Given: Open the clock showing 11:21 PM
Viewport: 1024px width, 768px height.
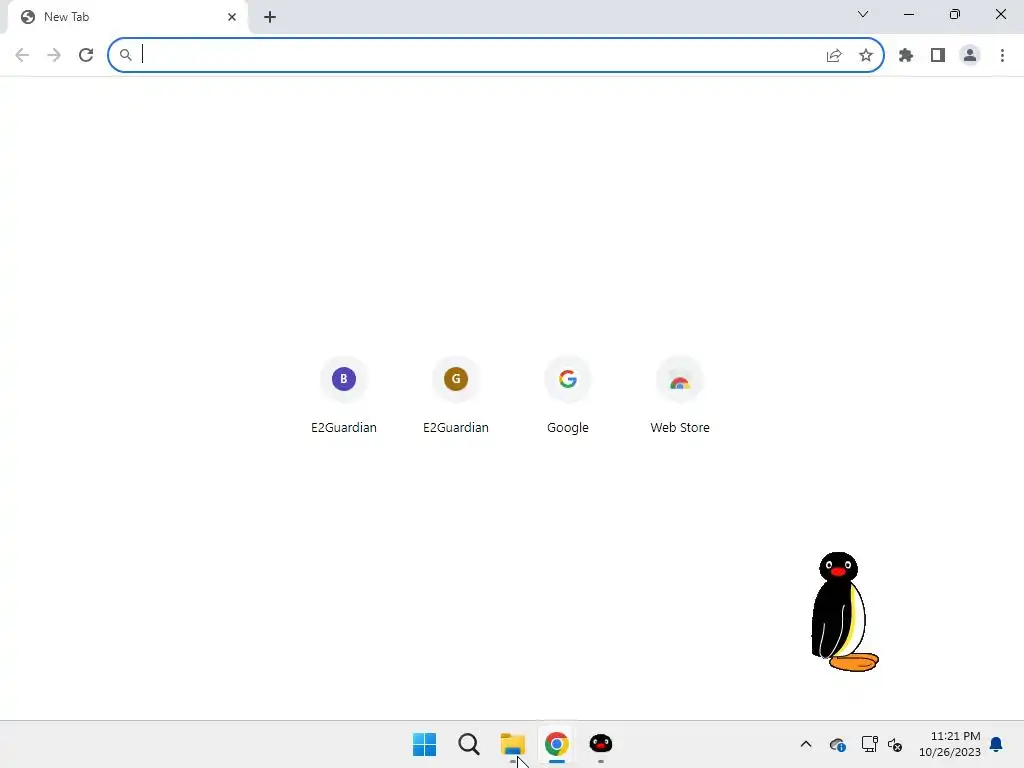Looking at the screenshot, I should pyautogui.click(x=950, y=744).
